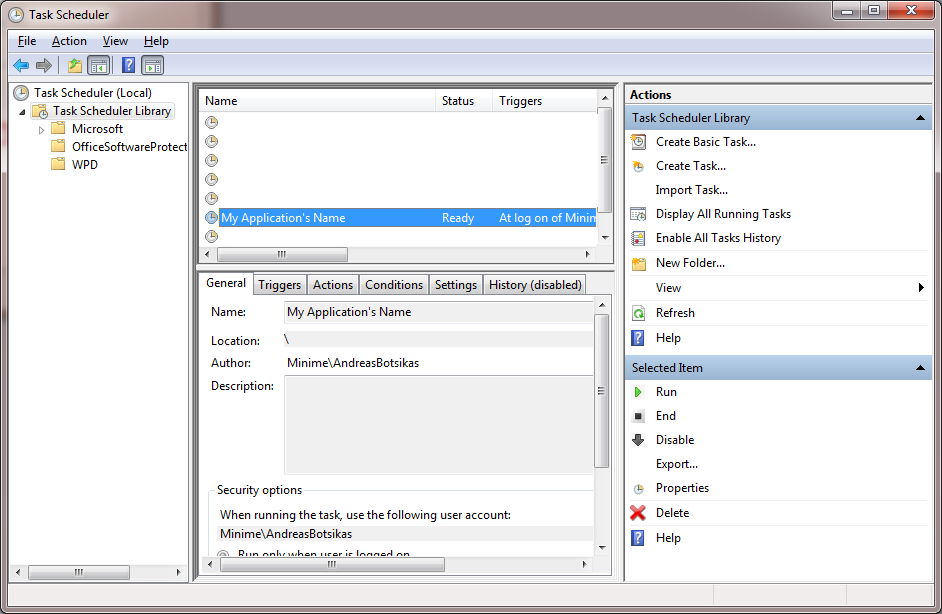Click the New Folder icon in Actions pane
This screenshot has height=614, width=942.
638,263
